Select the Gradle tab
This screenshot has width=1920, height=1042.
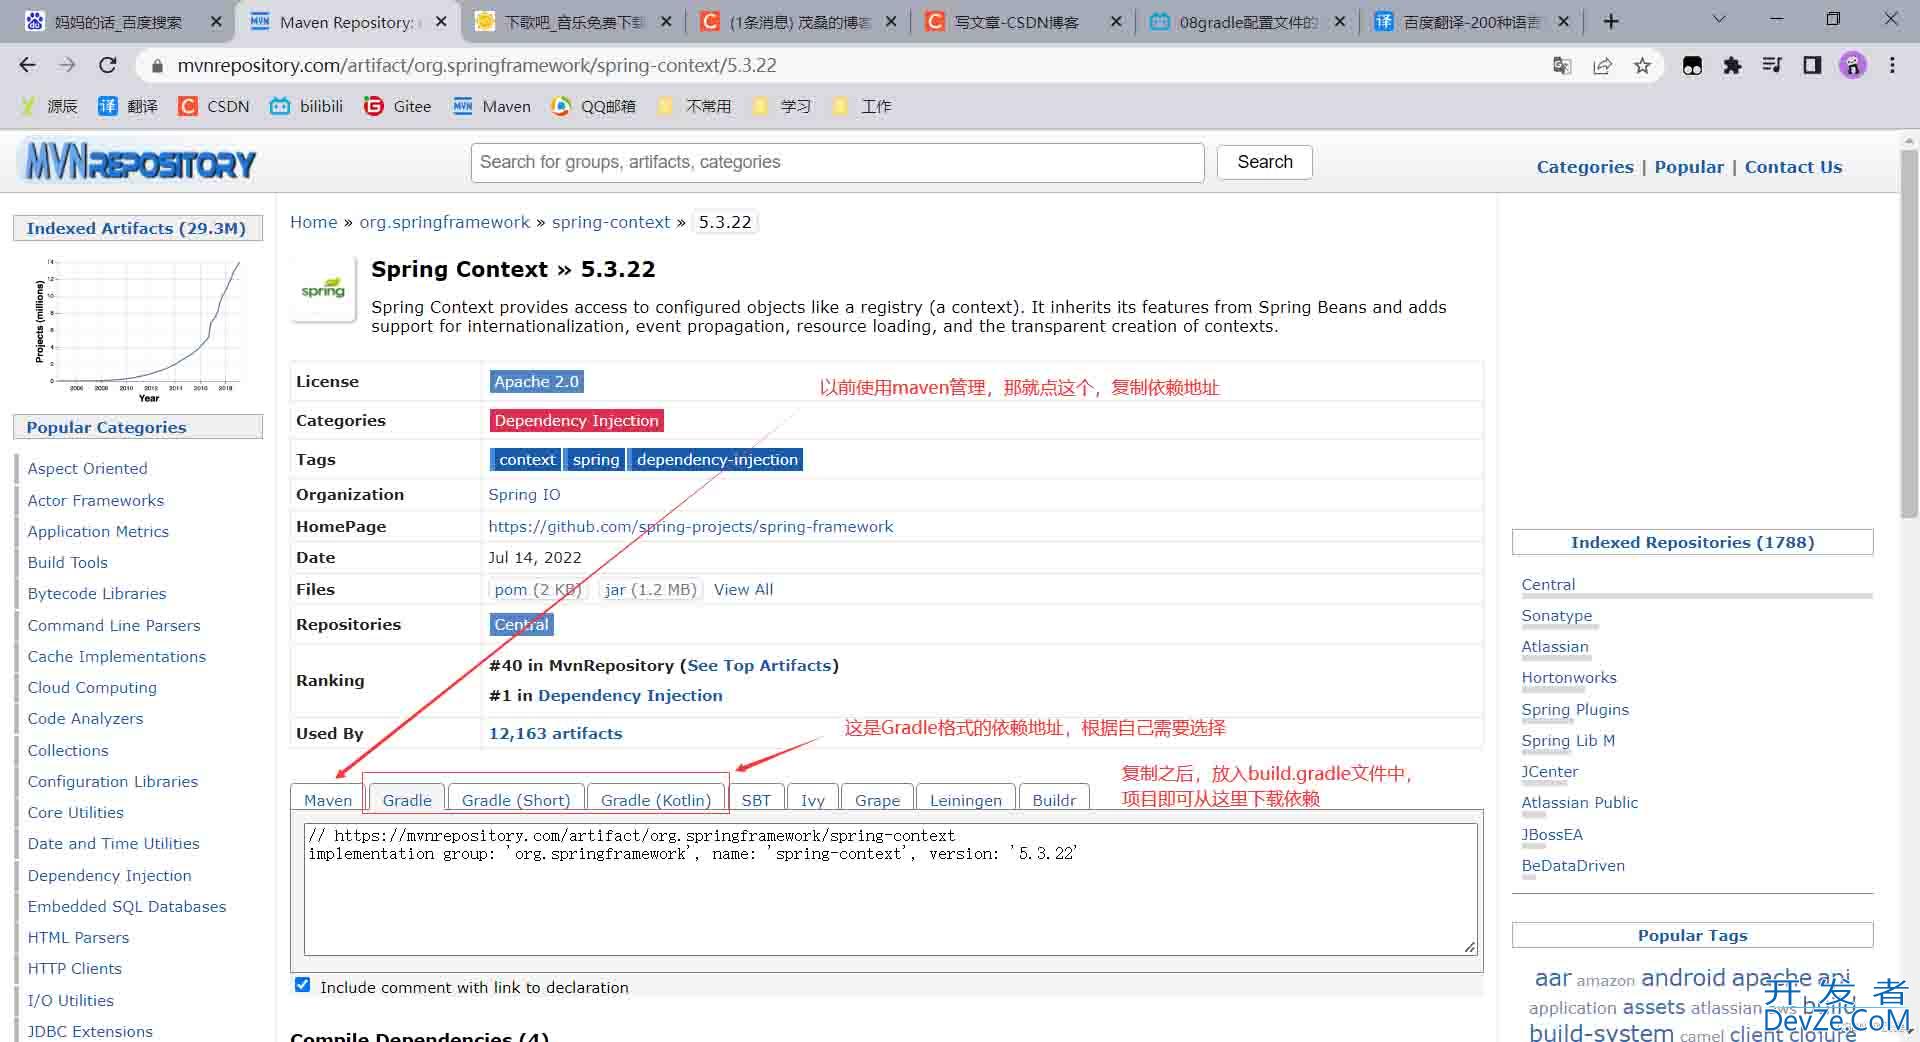click(x=407, y=799)
